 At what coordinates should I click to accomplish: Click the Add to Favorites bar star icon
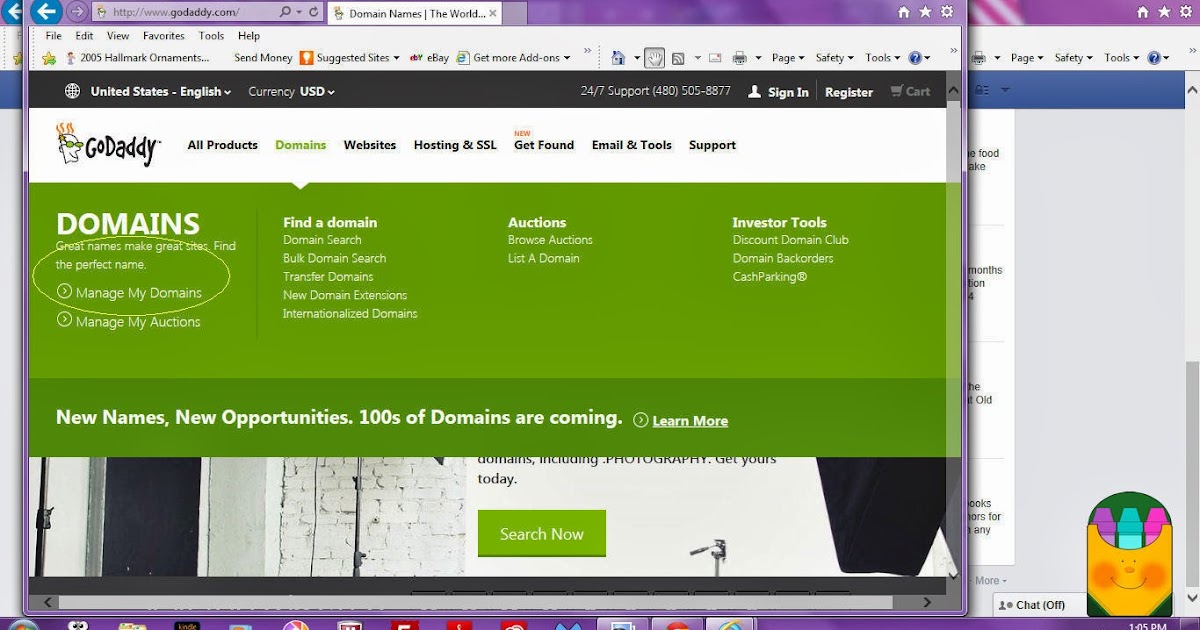point(49,58)
